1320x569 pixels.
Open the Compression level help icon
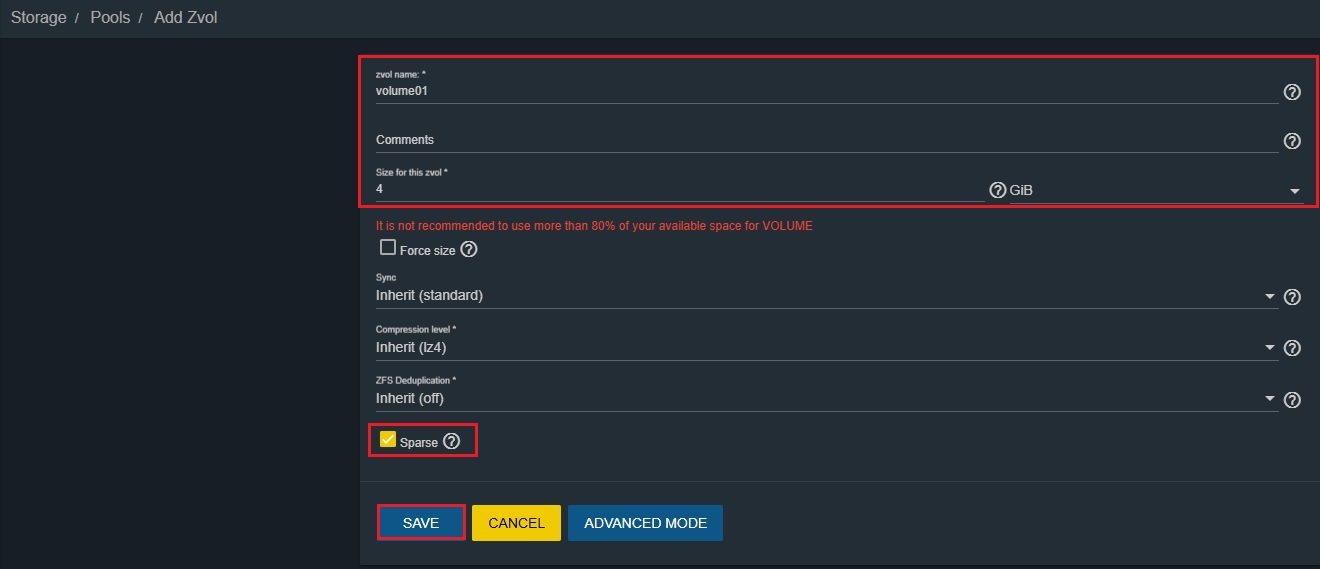coord(1292,348)
